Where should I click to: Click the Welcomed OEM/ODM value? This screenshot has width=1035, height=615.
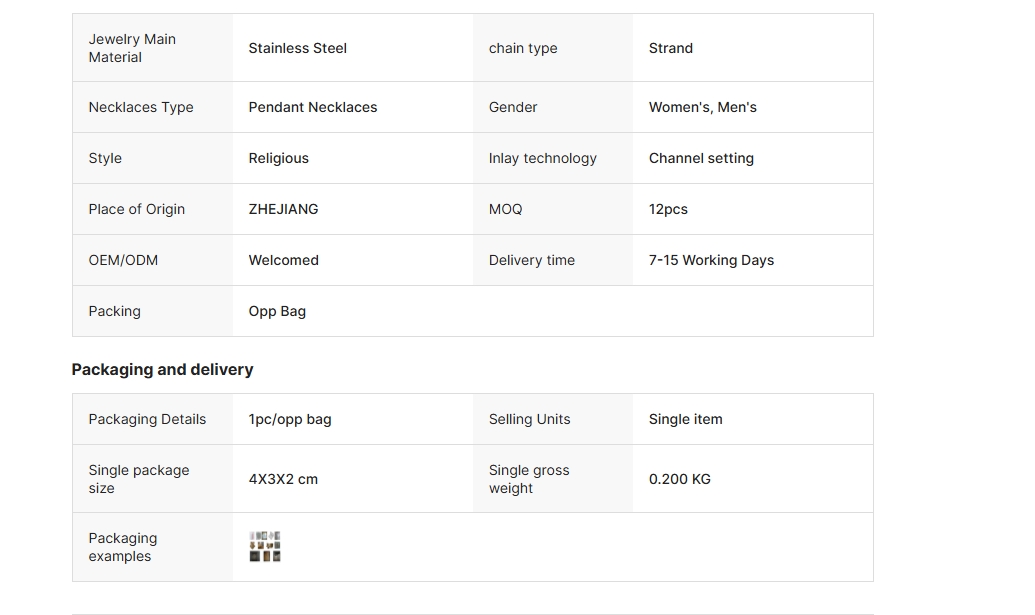coord(284,260)
